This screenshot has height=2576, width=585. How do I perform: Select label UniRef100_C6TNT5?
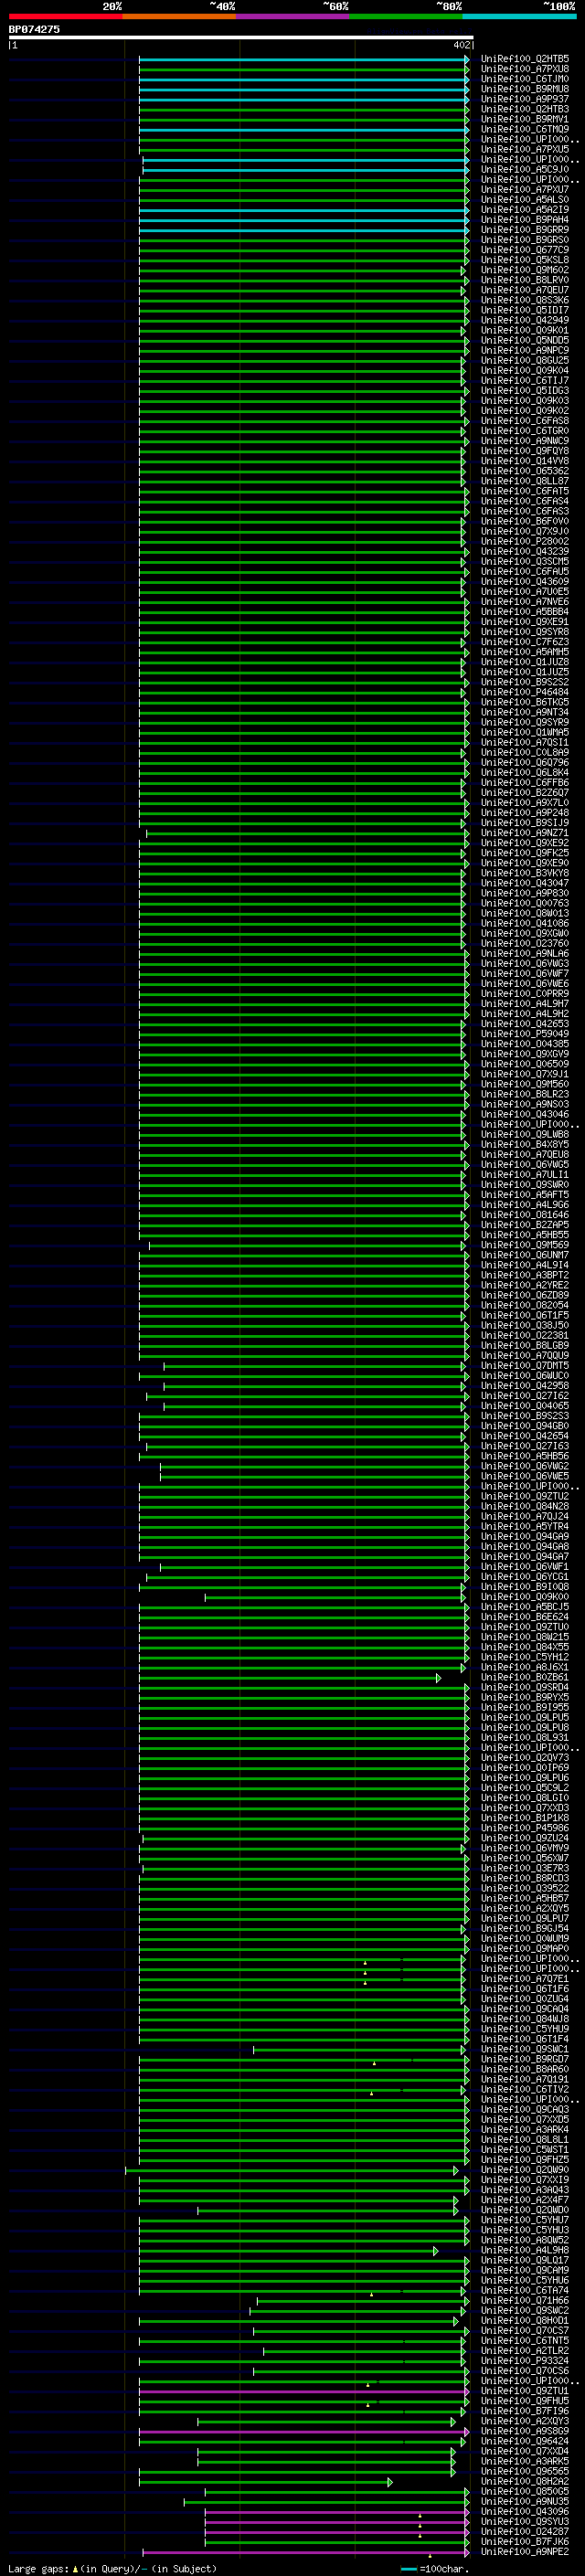pyautogui.click(x=525, y=2340)
